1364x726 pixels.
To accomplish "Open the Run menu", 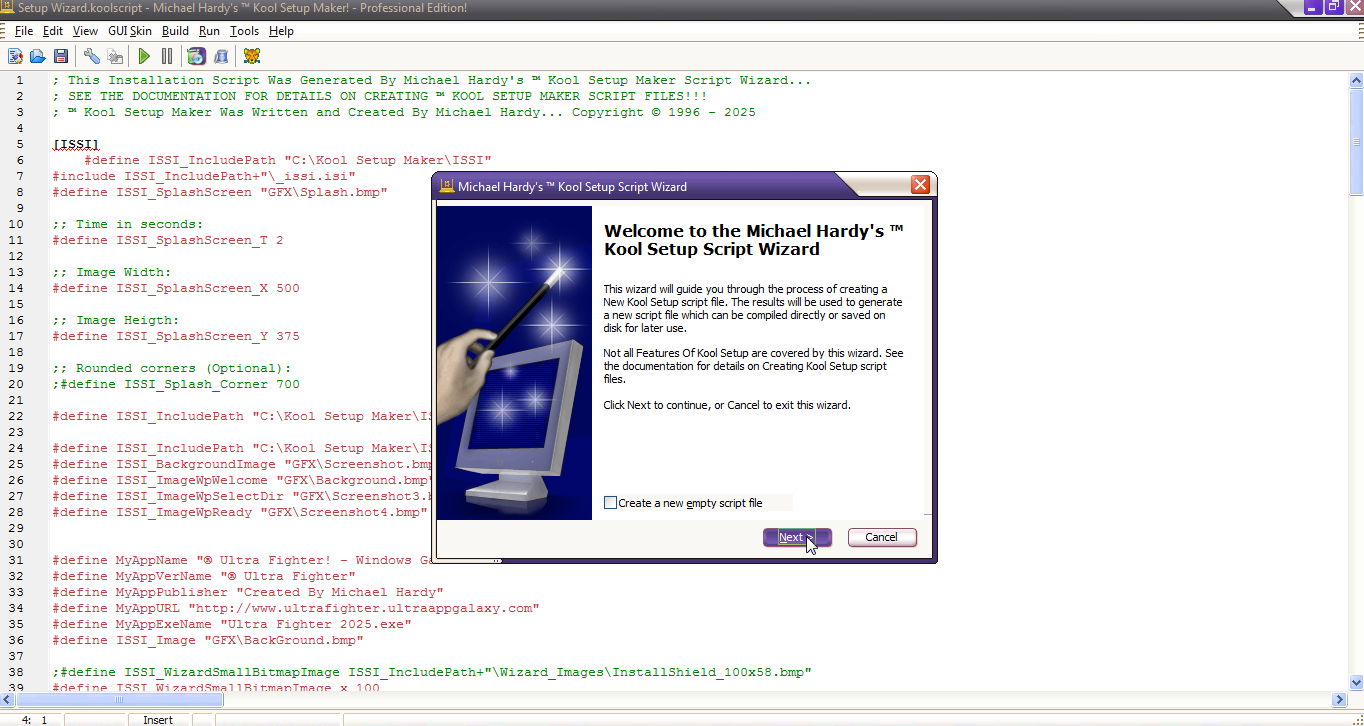I will click(x=209, y=31).
